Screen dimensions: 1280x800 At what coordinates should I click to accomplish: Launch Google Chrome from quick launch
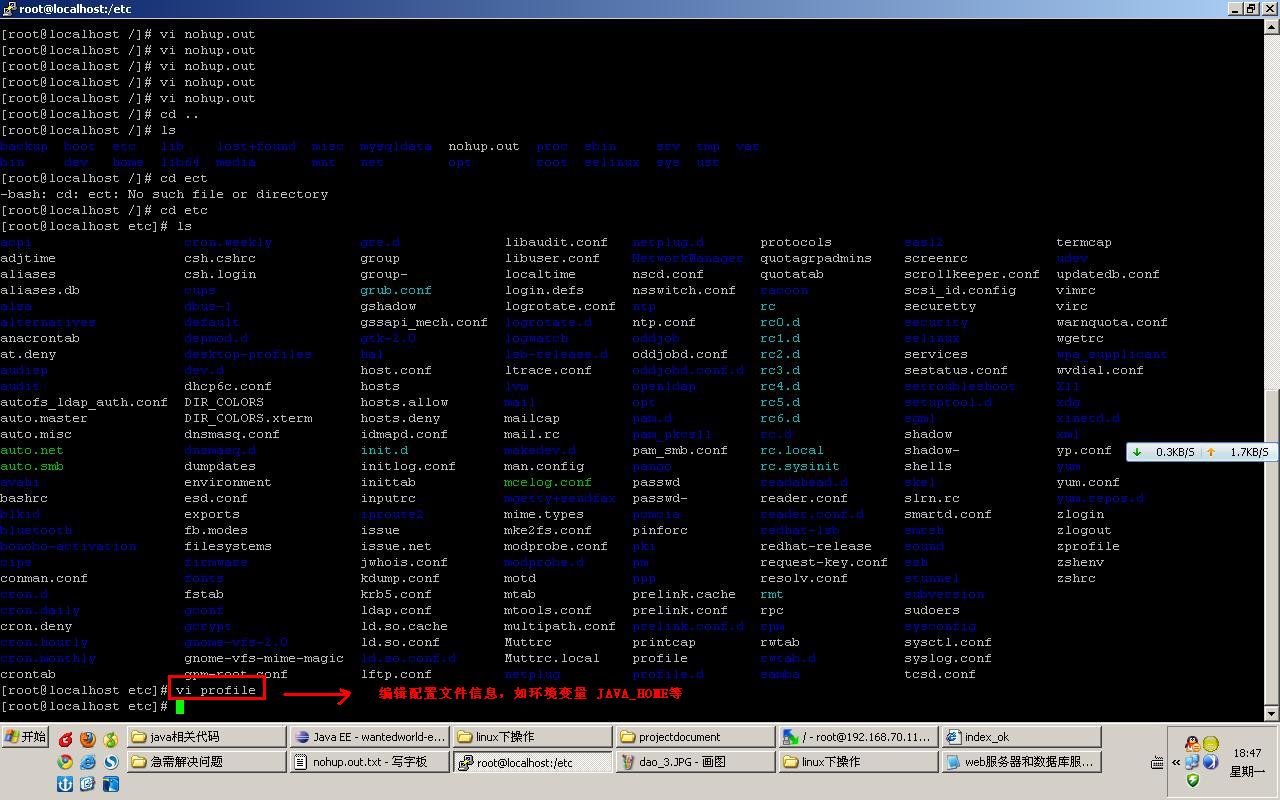[x=66, y=762]
